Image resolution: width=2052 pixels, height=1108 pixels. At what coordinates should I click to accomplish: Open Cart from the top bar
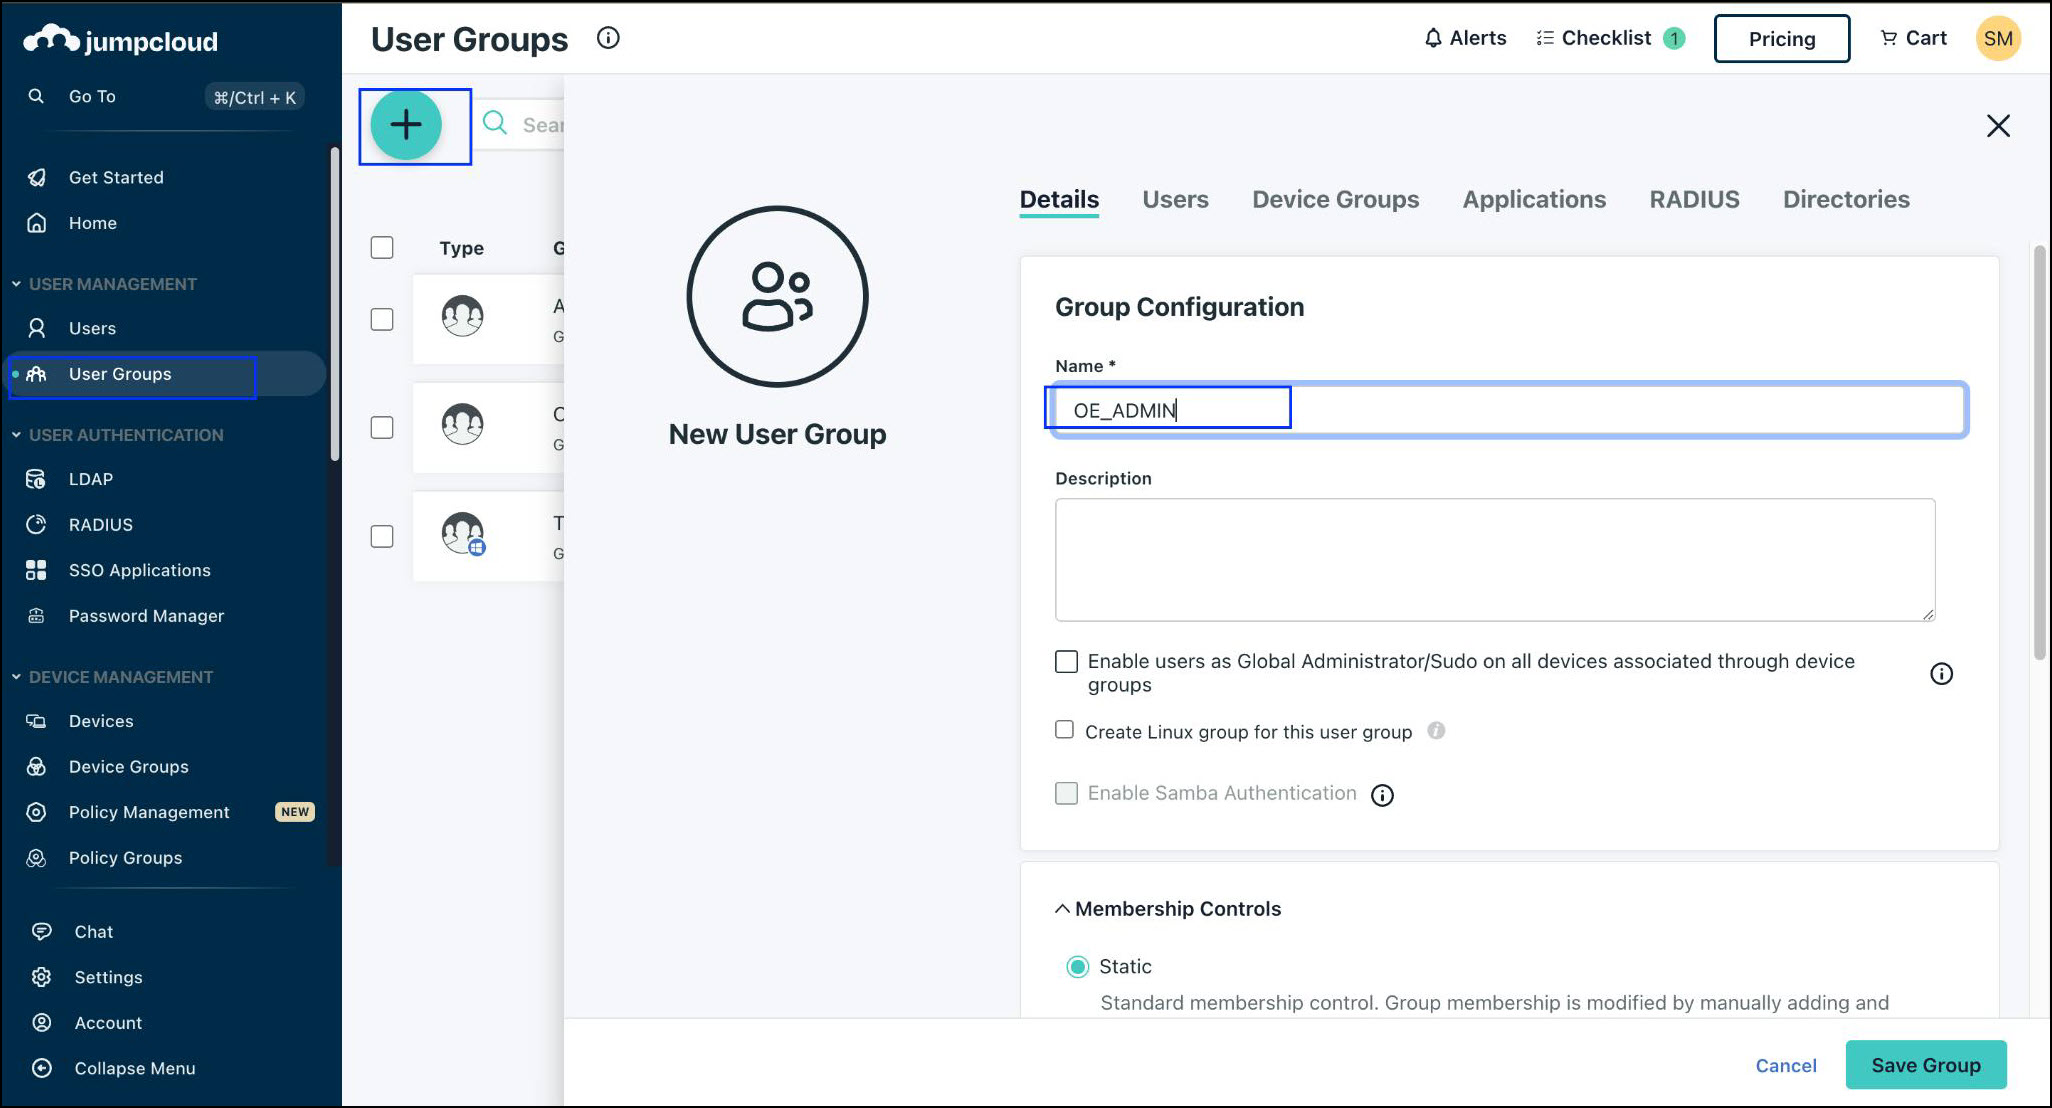(1913, 38)
